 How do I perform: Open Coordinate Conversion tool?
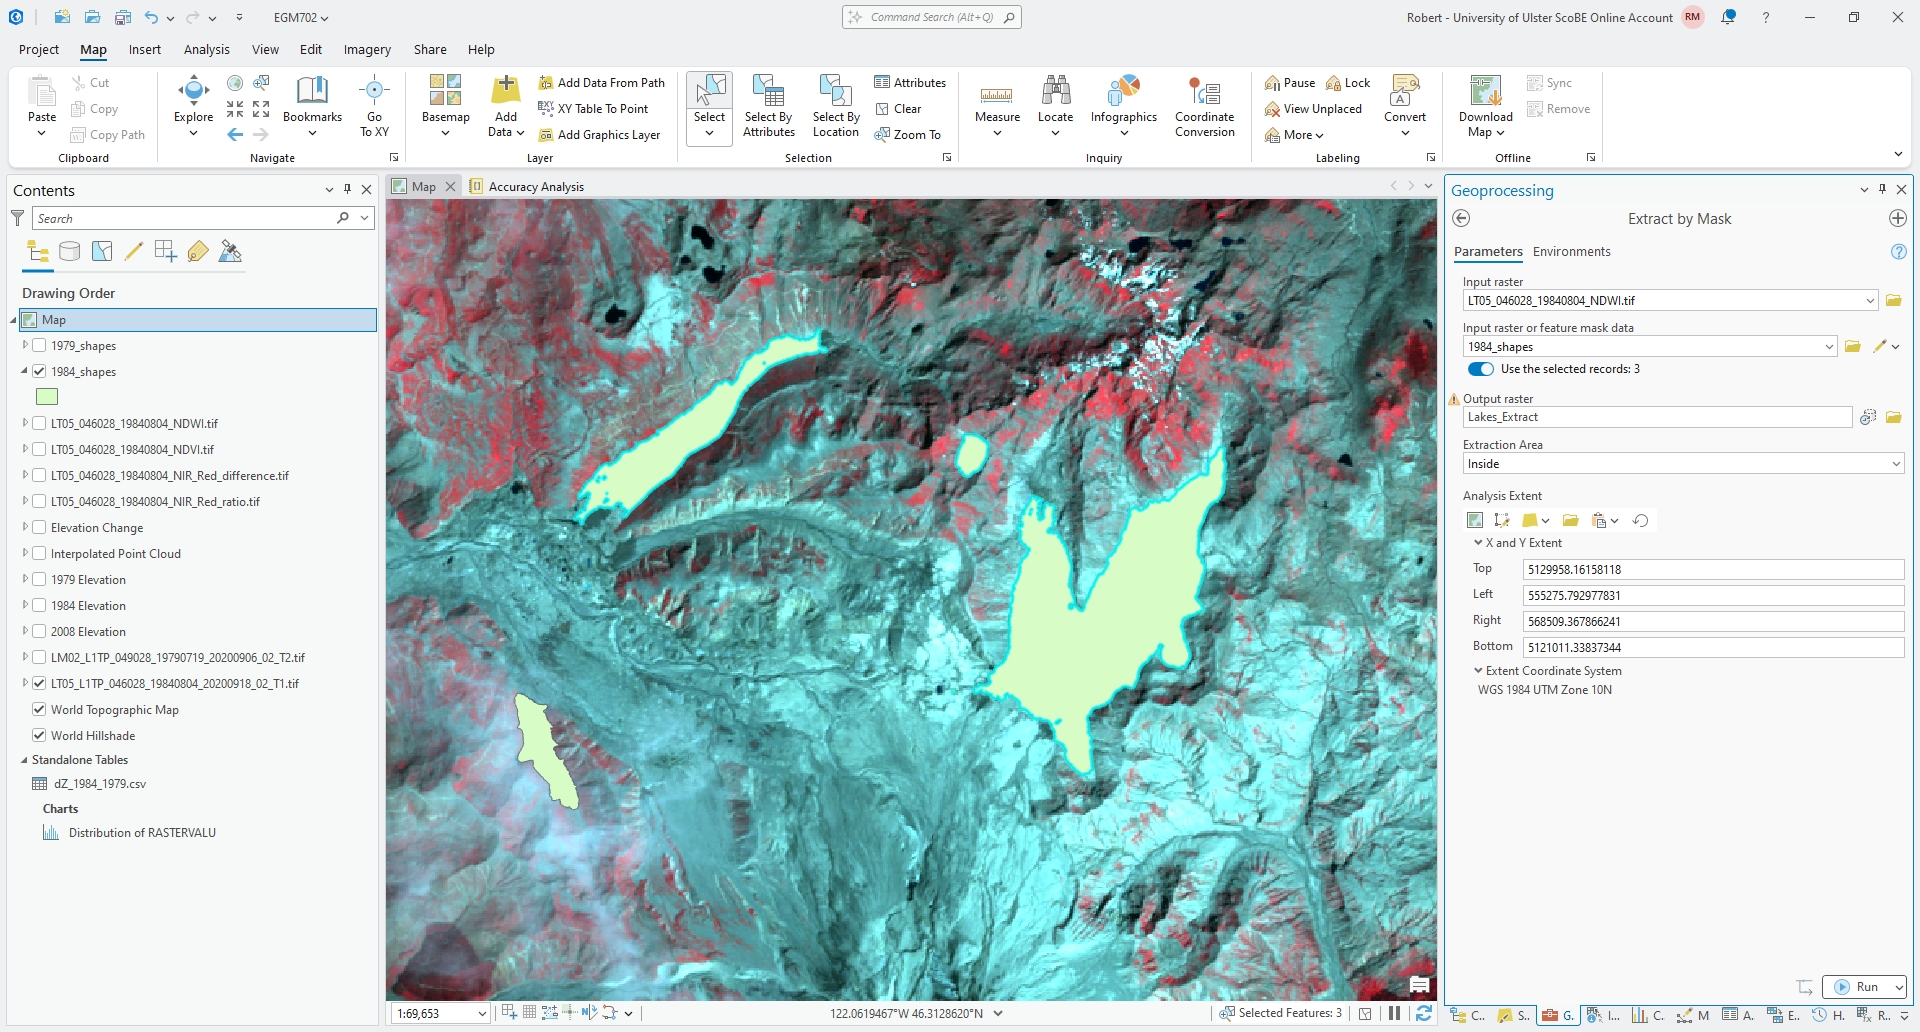[x=1204, y=95]
